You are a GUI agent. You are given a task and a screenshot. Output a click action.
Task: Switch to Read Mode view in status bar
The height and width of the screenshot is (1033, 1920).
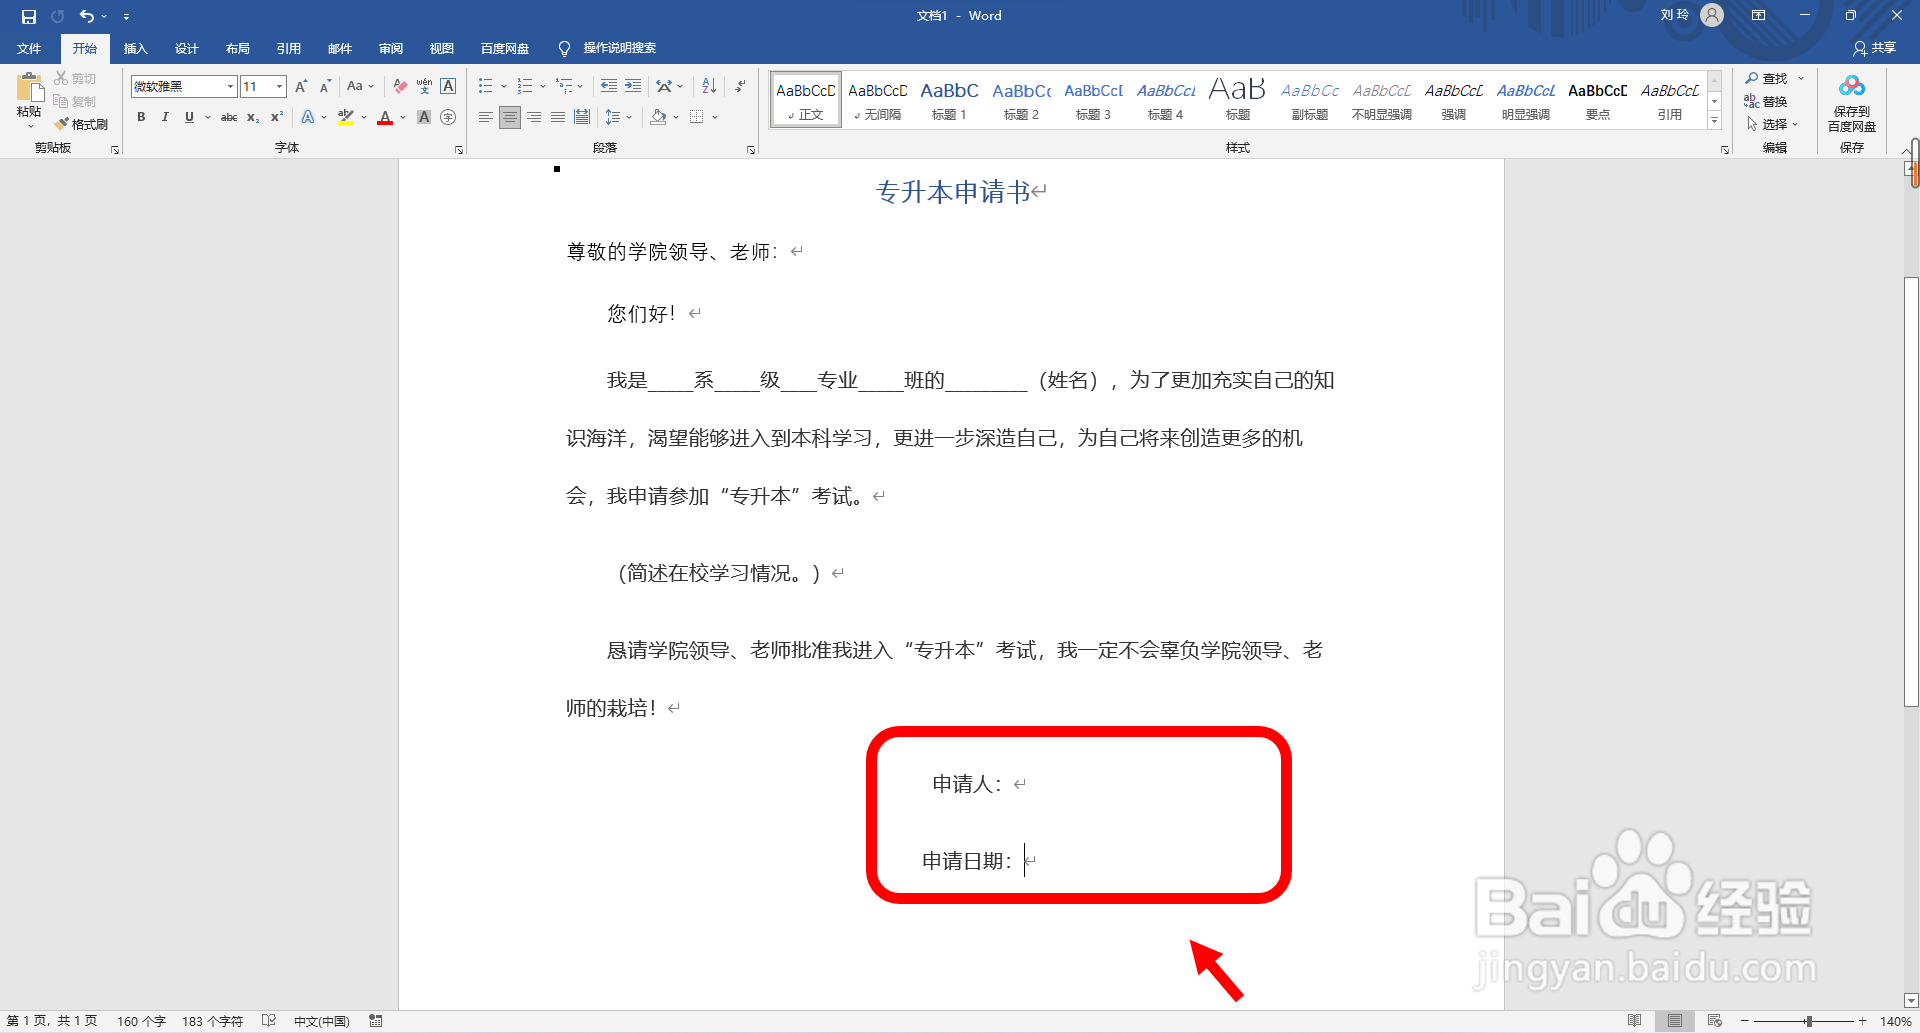click(x=1634, y=1021)
